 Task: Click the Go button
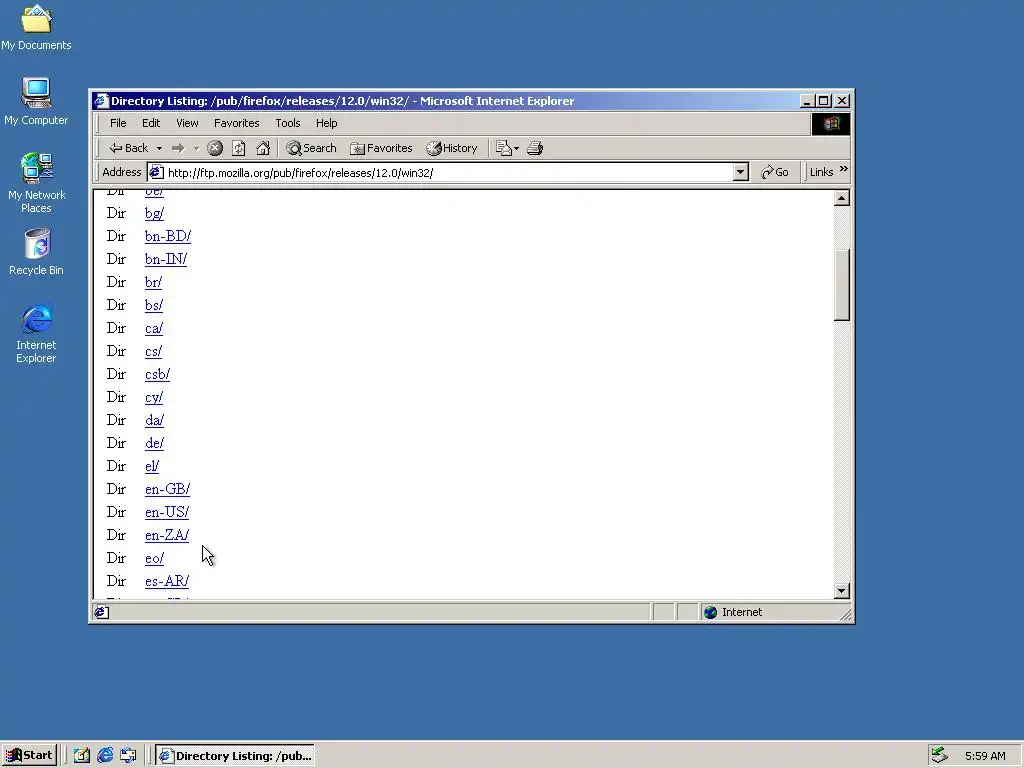point(775,172)
